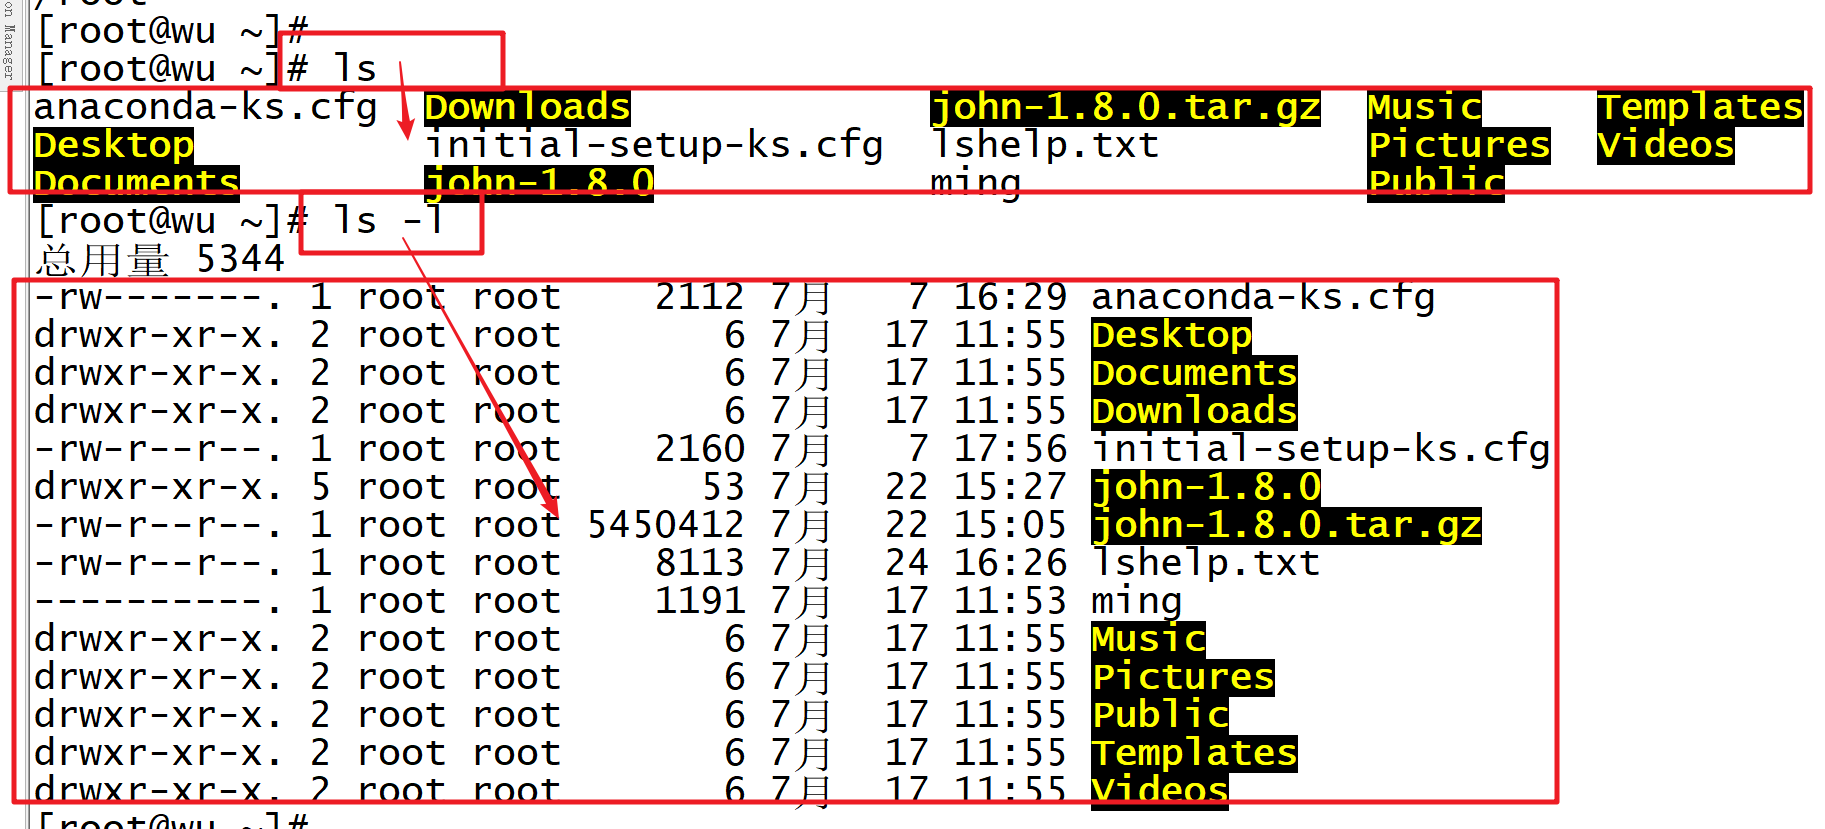The image size is (1825, 829).
Task: Click the size value 53 on the john-1.8.0 row
Action: coord(723,487)
